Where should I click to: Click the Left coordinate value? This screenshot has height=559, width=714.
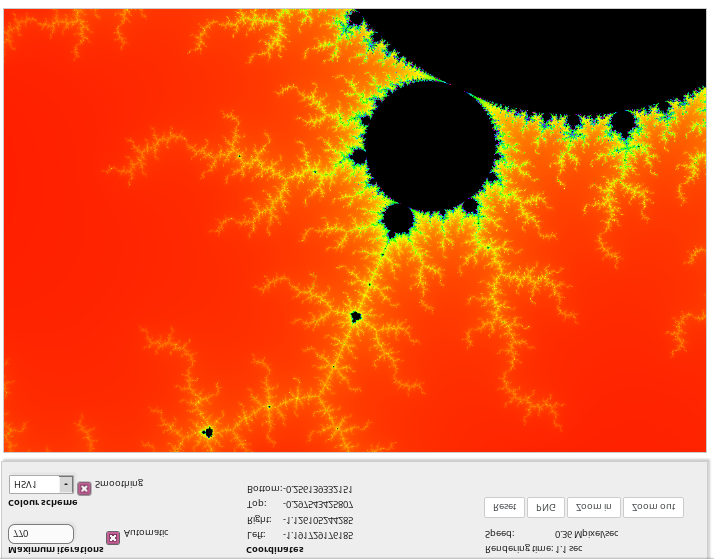[318, 535]
